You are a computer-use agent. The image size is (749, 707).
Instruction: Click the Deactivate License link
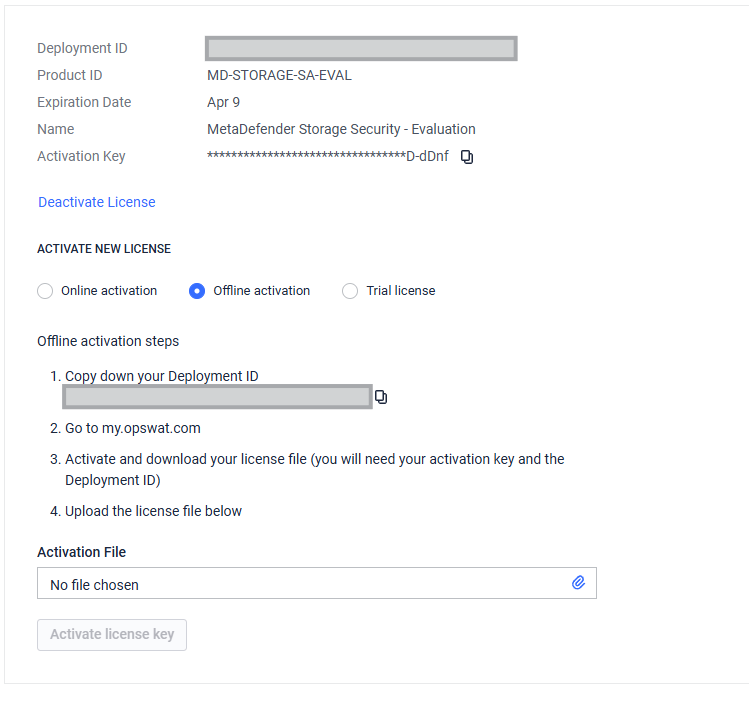(x=97, y=202)
